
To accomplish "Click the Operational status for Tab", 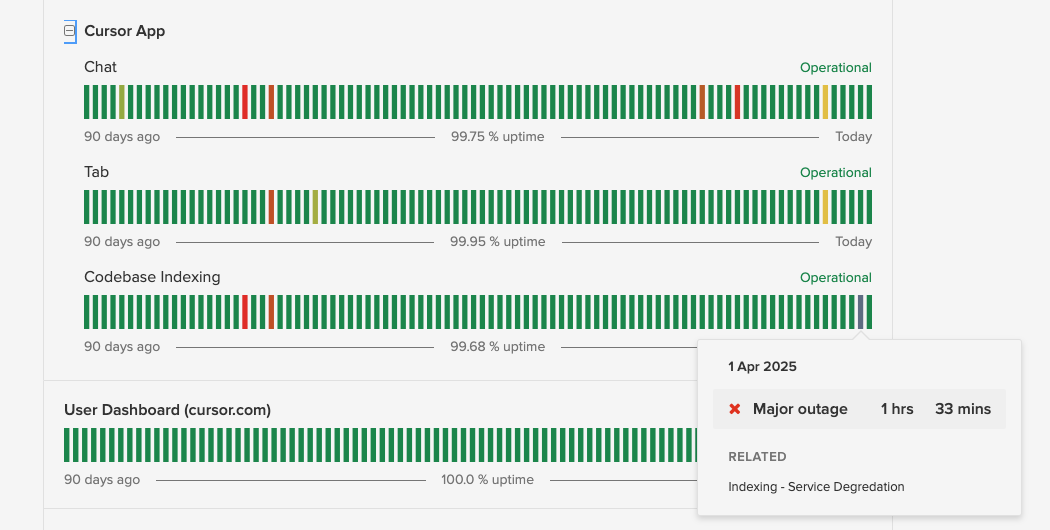I will [836, 173].
